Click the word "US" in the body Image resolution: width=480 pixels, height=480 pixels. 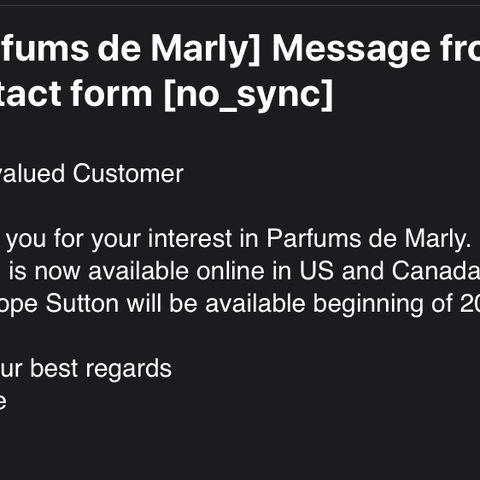317,271
